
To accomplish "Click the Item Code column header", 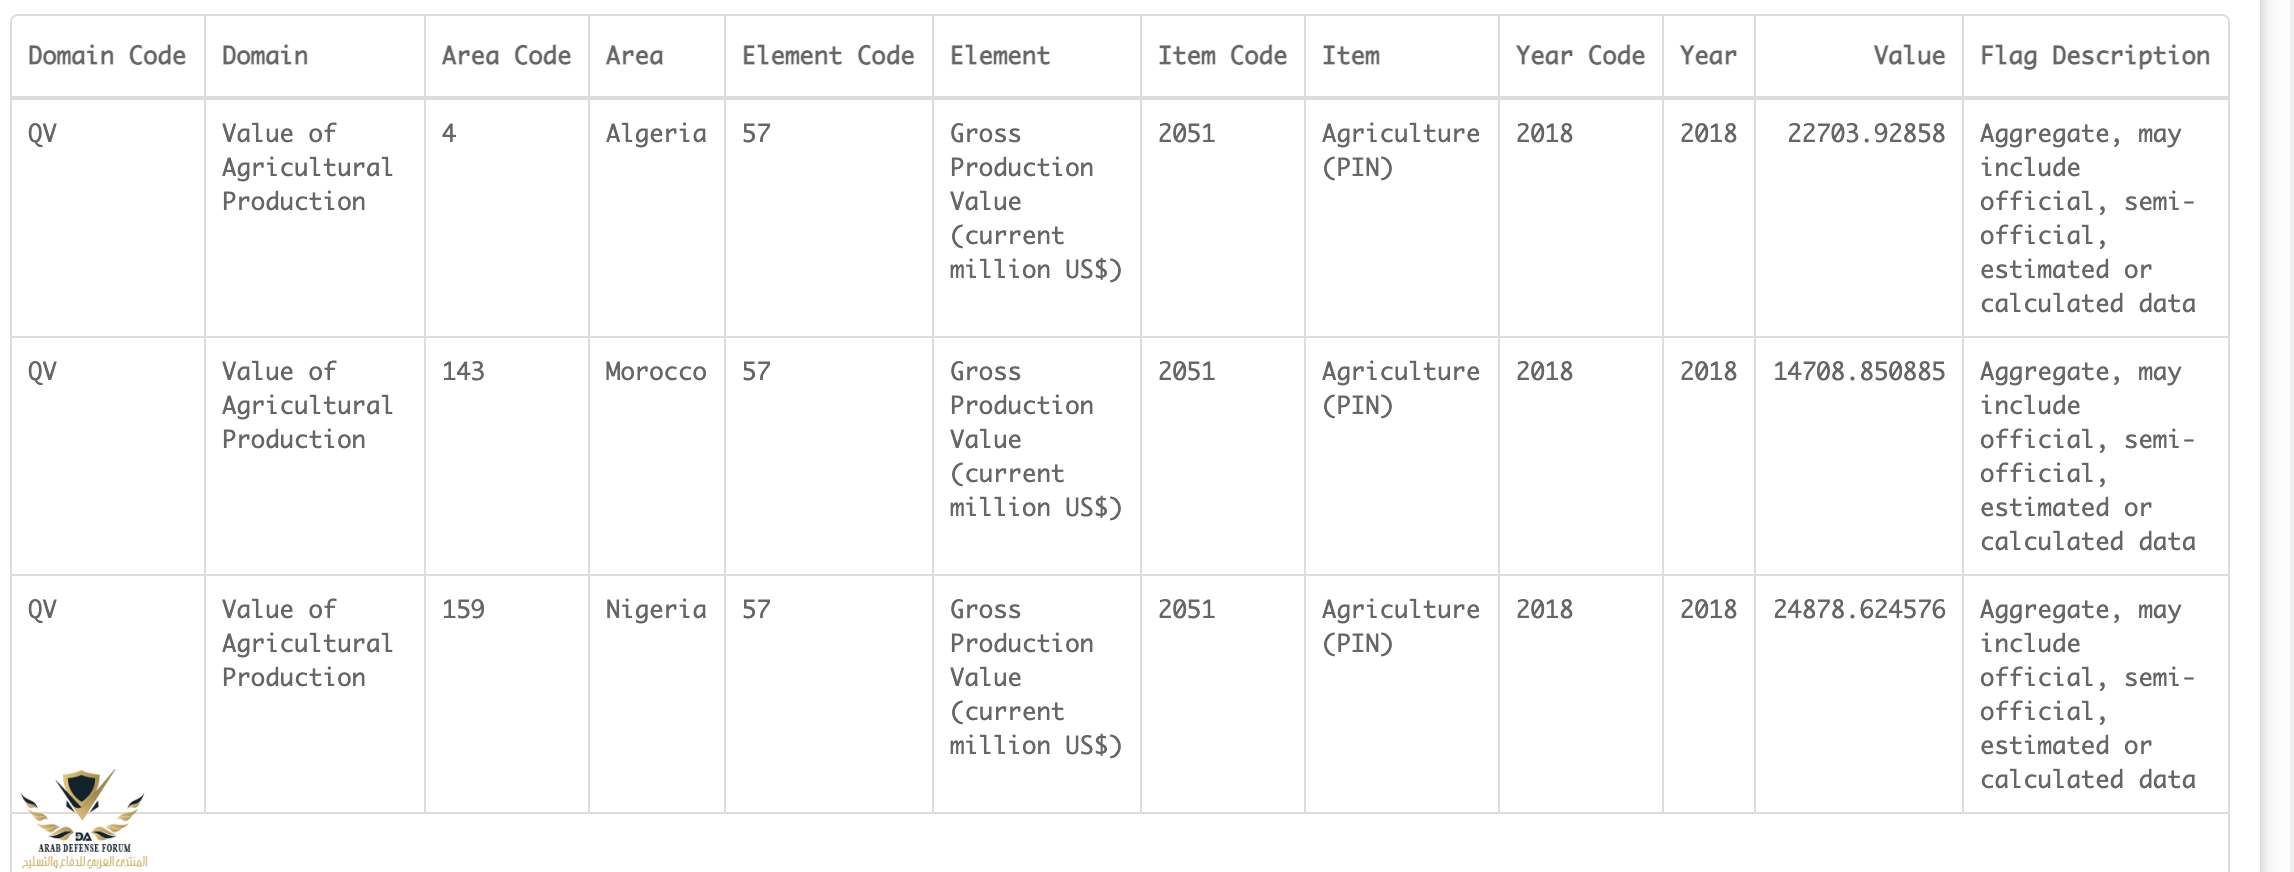I will point(1221,56).
